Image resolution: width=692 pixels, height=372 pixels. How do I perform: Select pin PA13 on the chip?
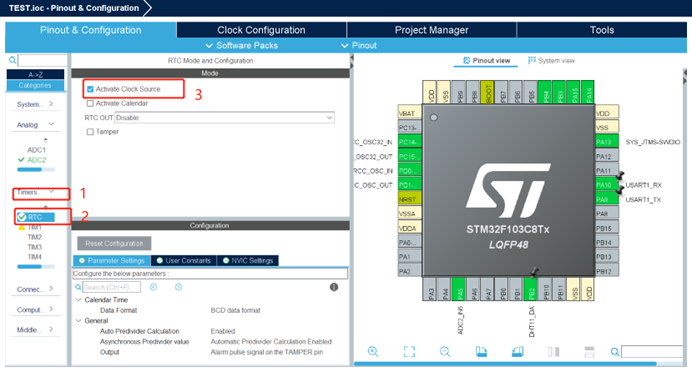606,142
